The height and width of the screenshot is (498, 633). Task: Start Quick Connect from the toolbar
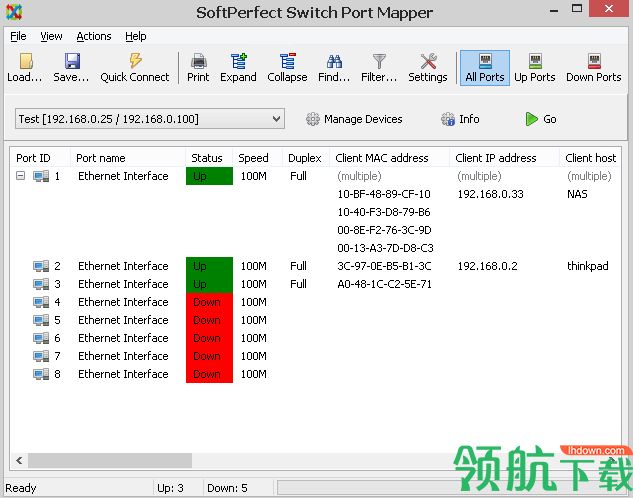click(x=135, y=67)
